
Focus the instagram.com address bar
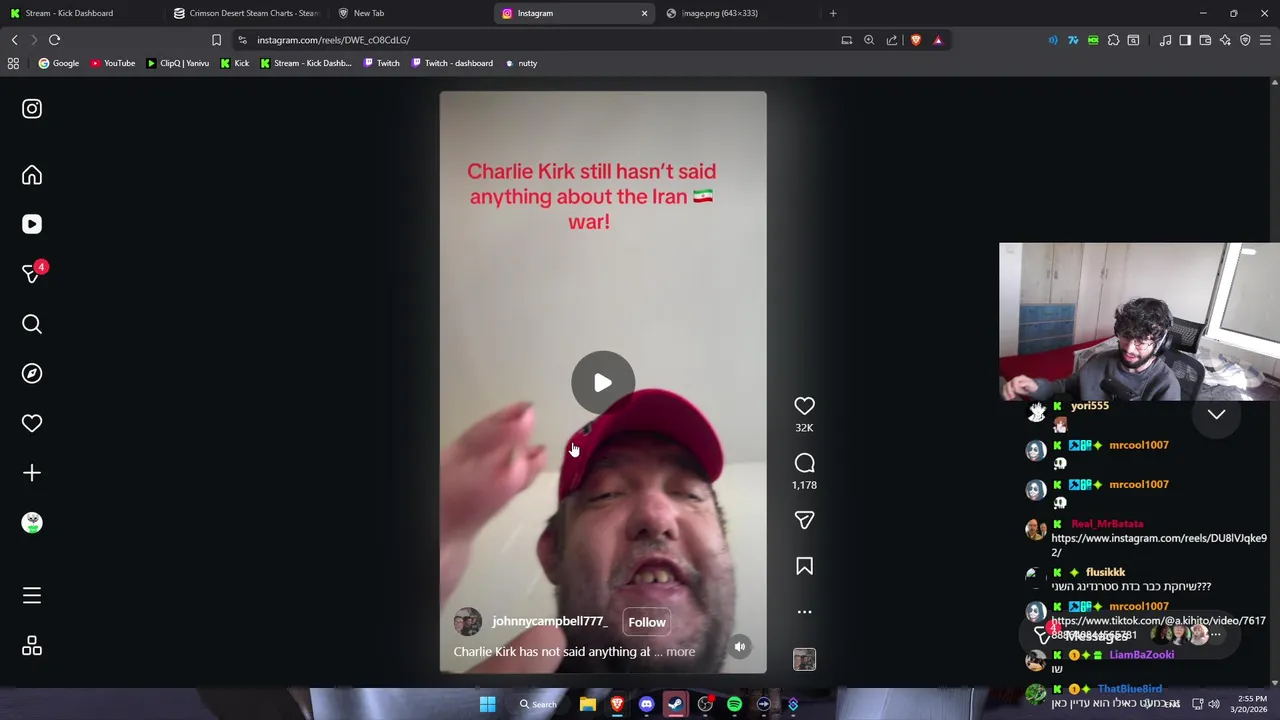pos(540,40)
